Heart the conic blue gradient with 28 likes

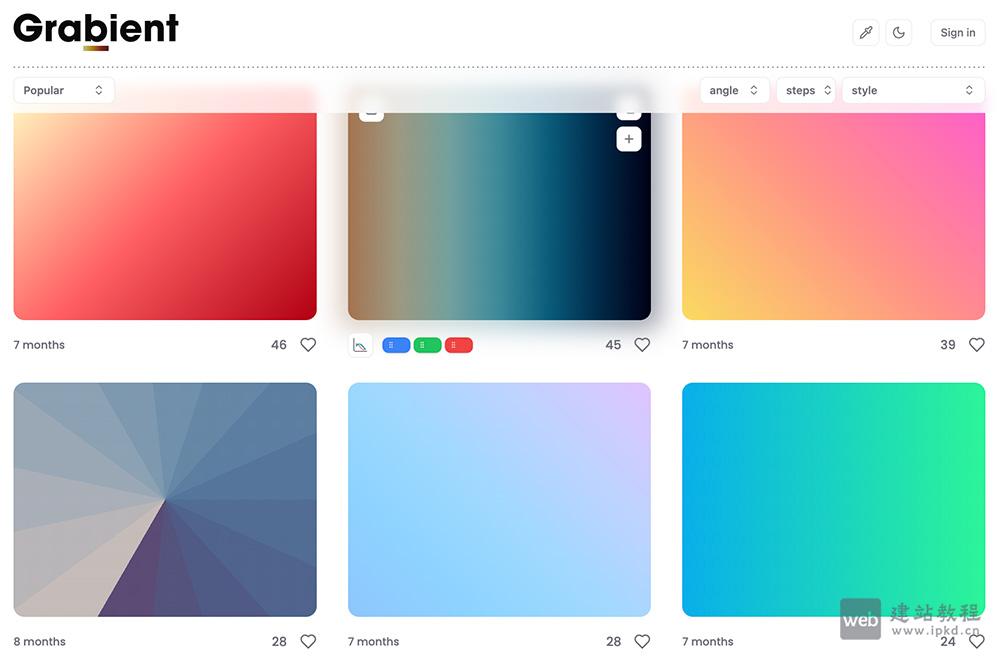(308, 642)
